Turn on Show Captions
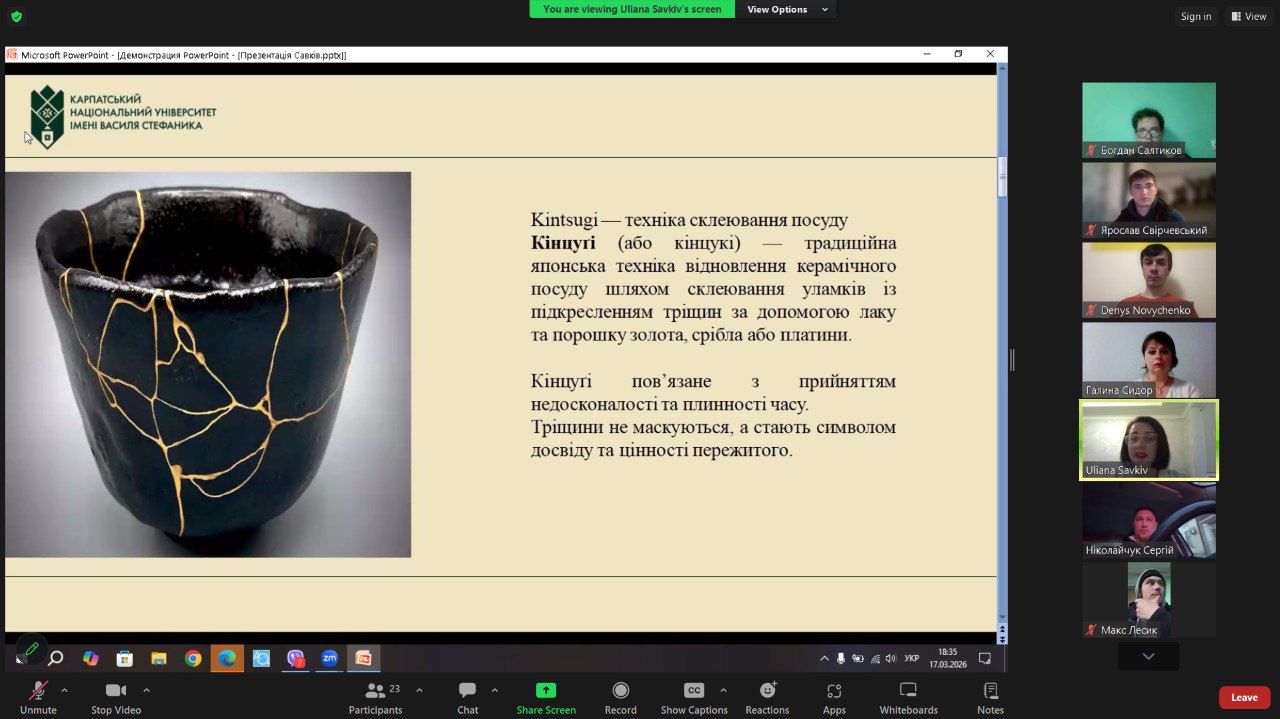Screen dimensions: 1280x719 [x=693, y=691]
